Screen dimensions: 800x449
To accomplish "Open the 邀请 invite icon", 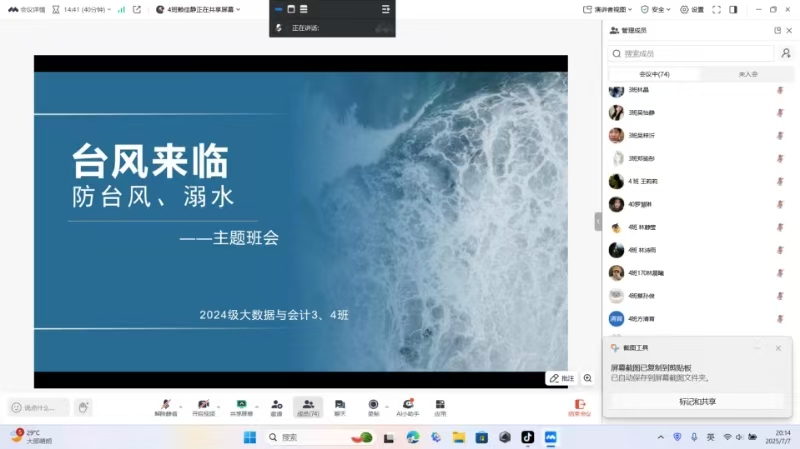I will click(x=276, y=405).
